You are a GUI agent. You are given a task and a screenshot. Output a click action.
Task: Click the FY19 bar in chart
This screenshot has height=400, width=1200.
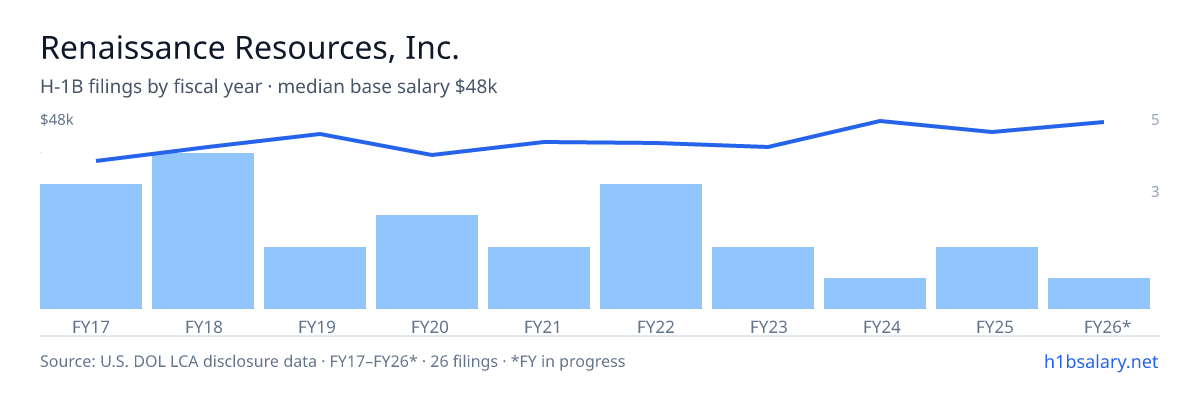(x=315, y=278)
